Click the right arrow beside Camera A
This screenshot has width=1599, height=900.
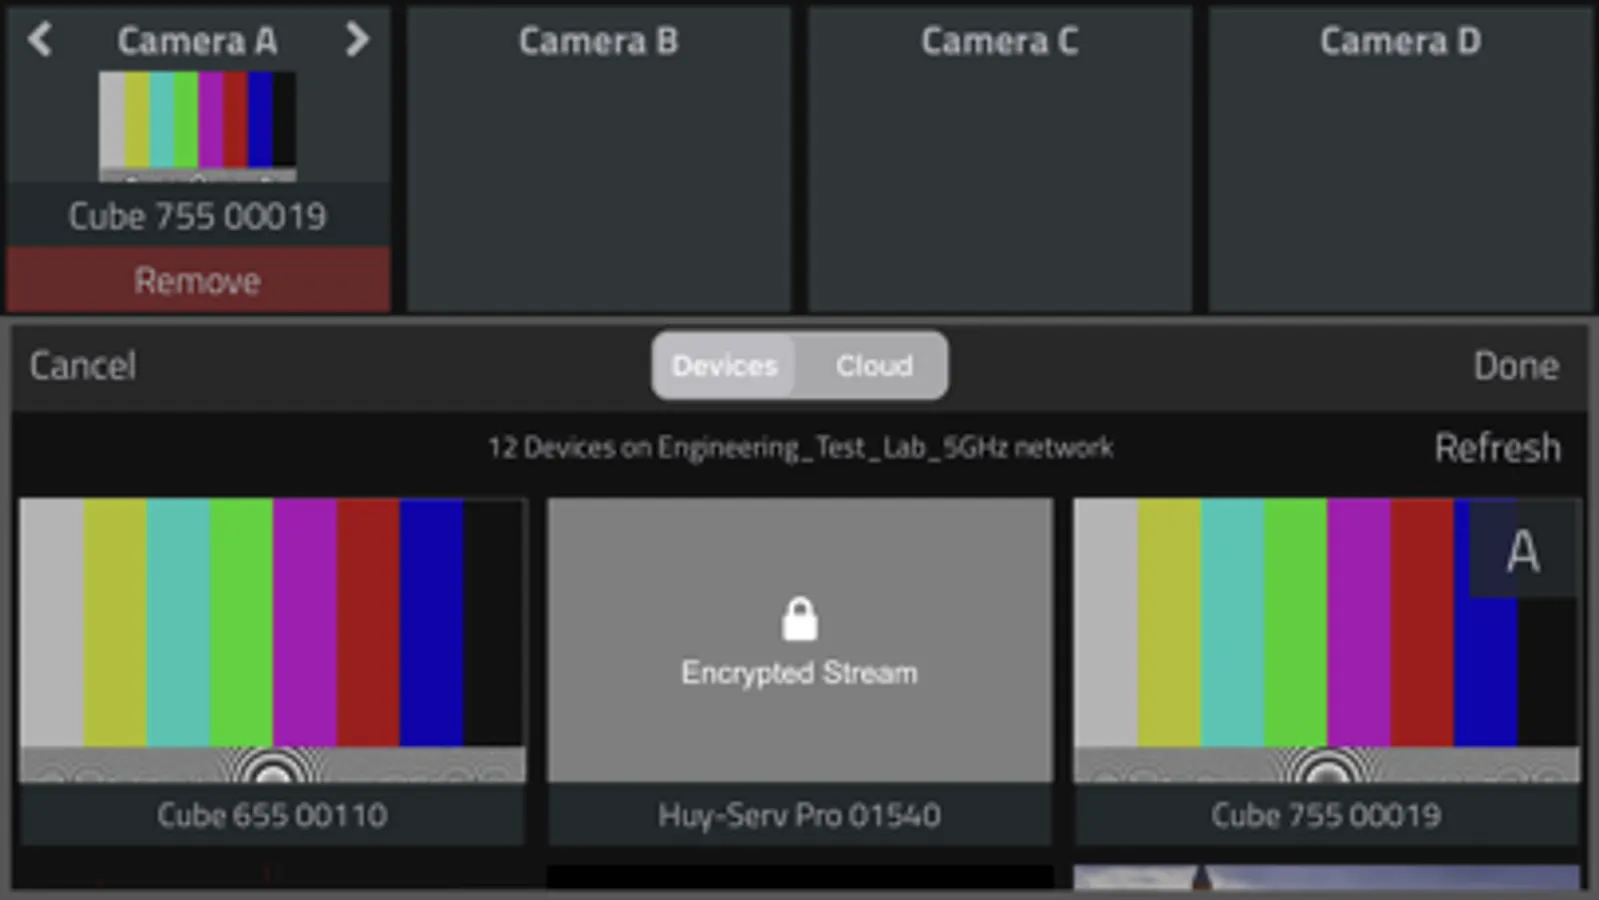(x=357, y=40)
